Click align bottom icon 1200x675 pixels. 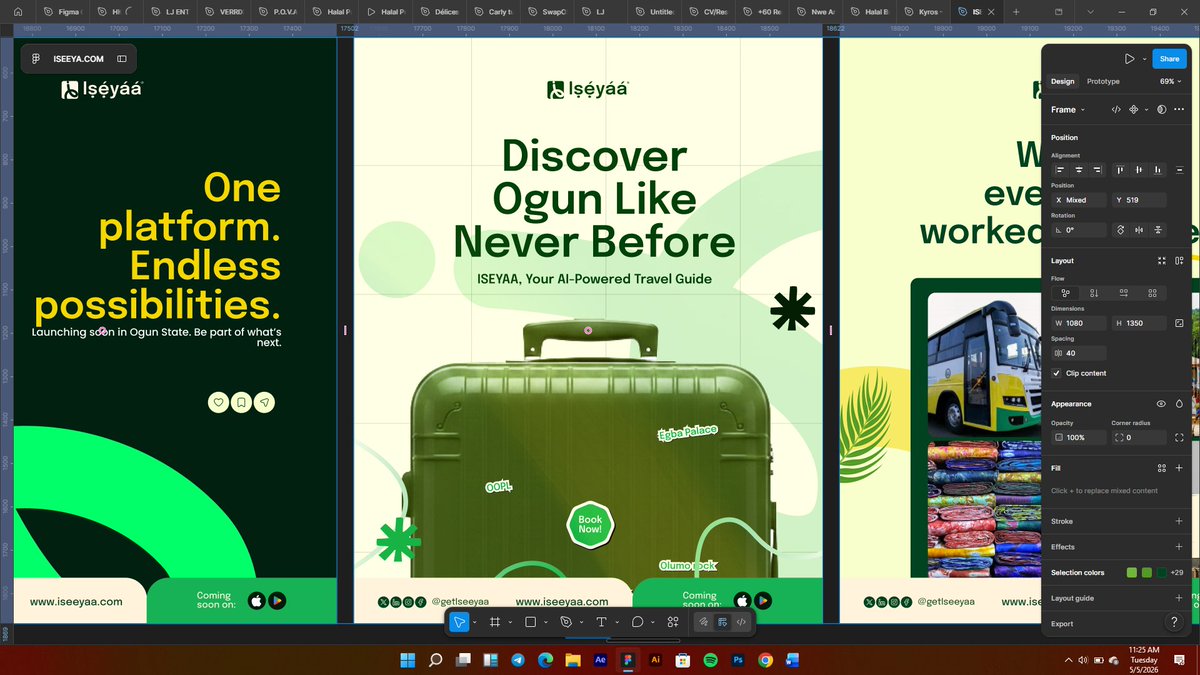[1157, 170]
